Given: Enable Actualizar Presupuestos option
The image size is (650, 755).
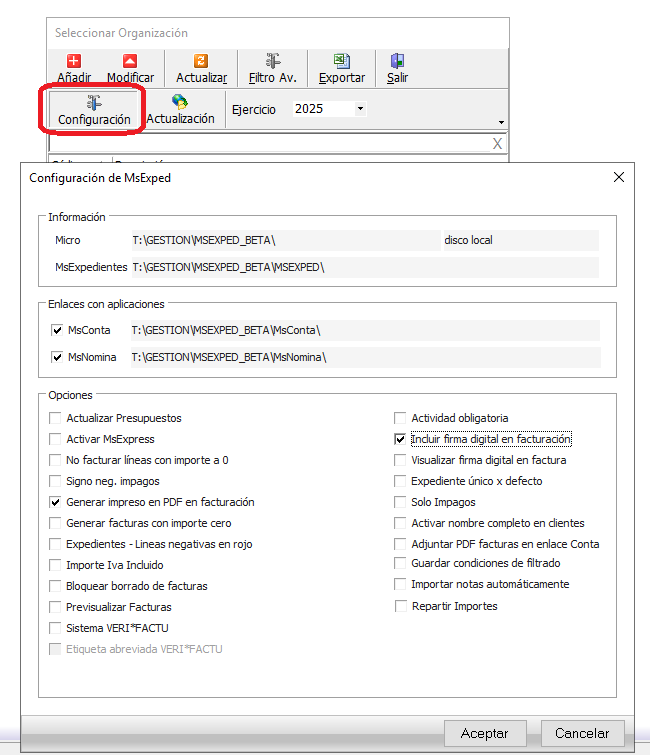Looking at the screenshot, I should tap(55, 418).
